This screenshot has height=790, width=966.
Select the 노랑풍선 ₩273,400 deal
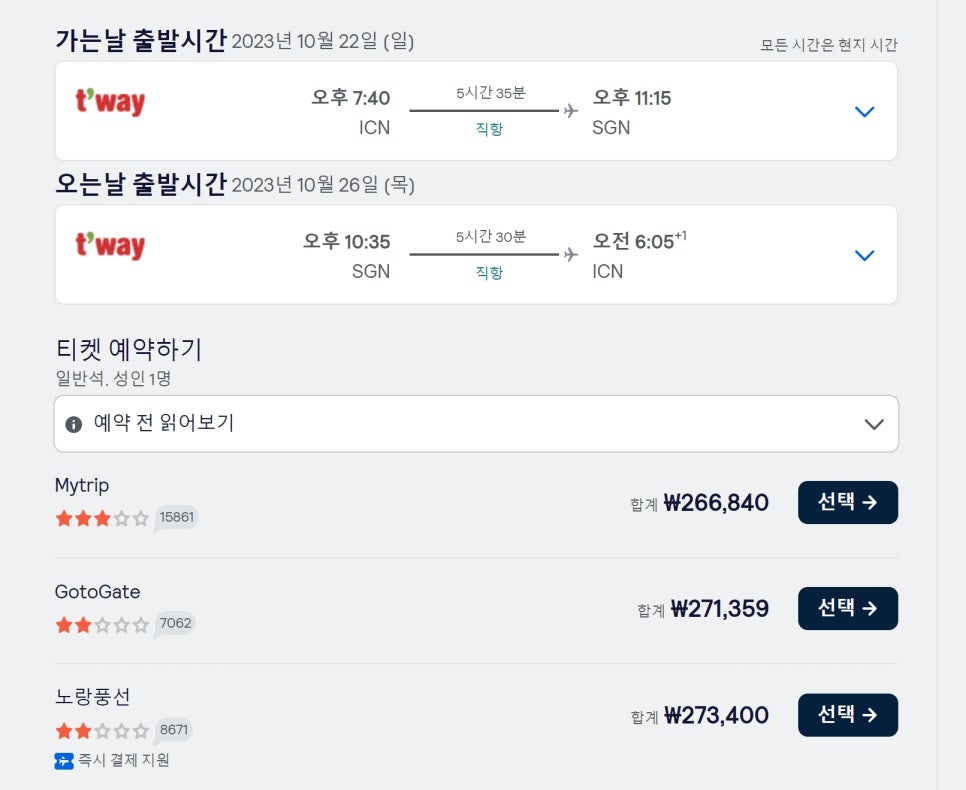(848, 715)
